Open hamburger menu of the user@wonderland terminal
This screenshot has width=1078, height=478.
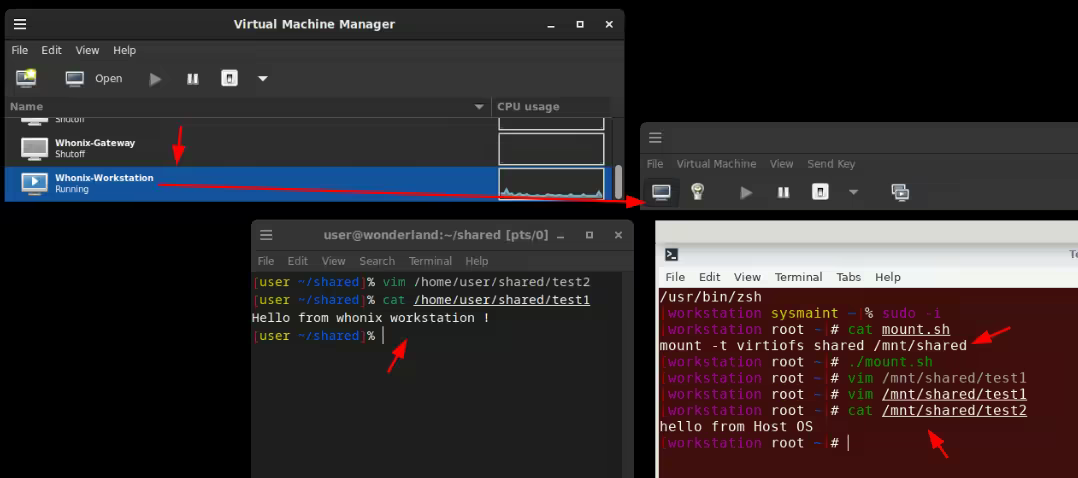(267, 235)
